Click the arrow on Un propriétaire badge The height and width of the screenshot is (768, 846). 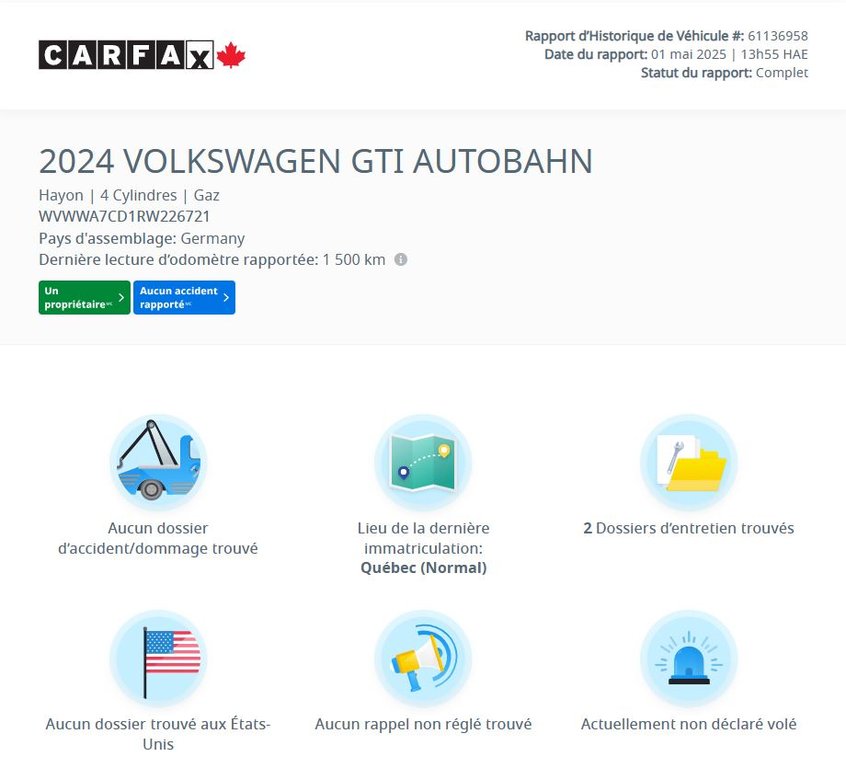121,297
